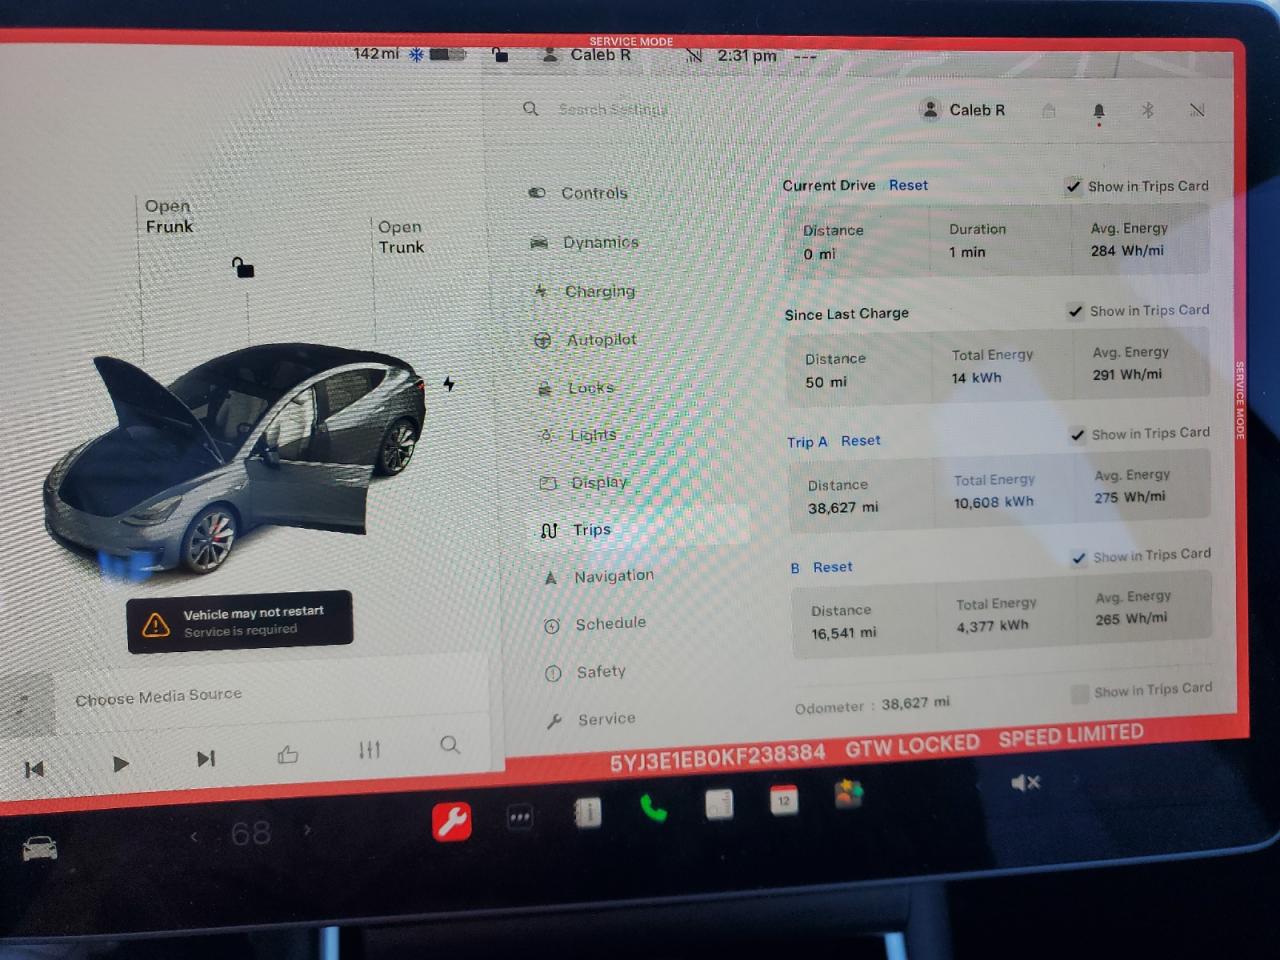The width and height of the screenshot is (1280, 960).
Task: Open the manual booklet app in dock
Action: point(587,812)
